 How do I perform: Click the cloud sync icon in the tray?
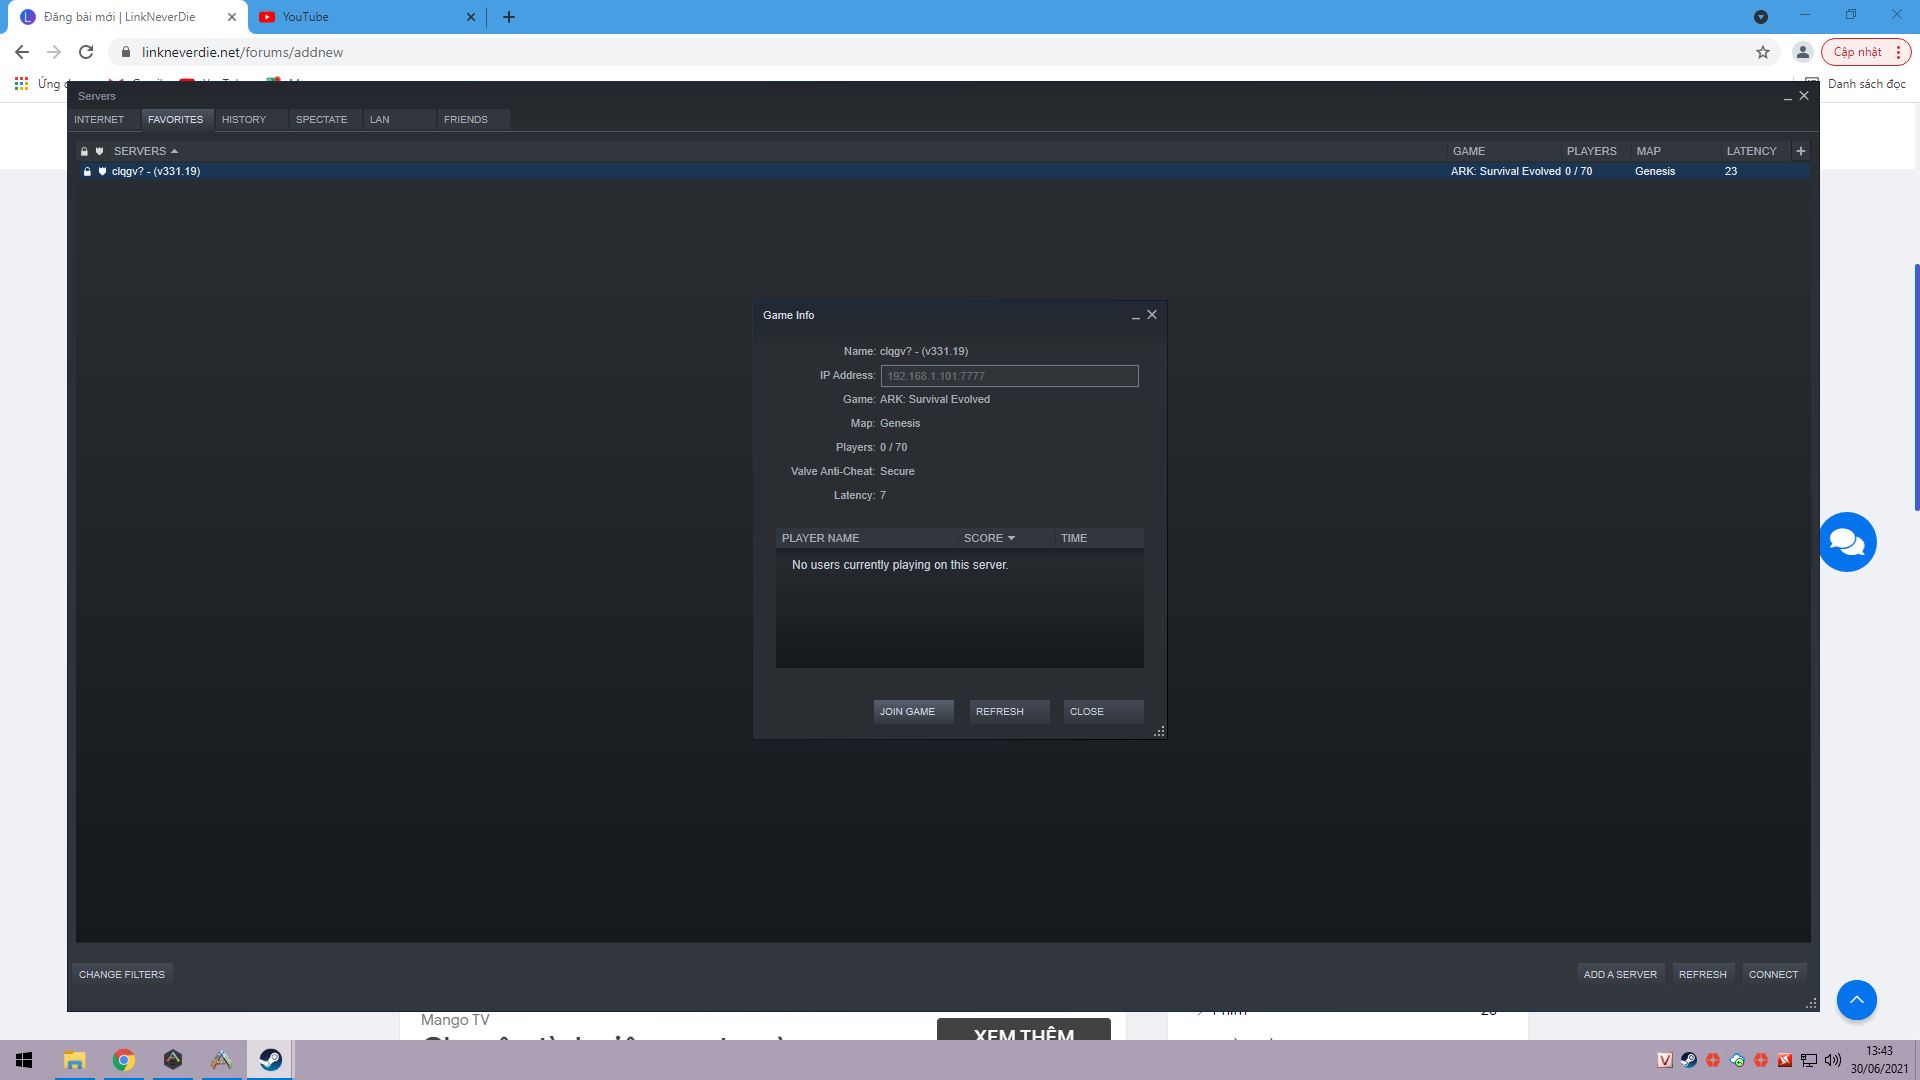(x=1736, y=1060)
